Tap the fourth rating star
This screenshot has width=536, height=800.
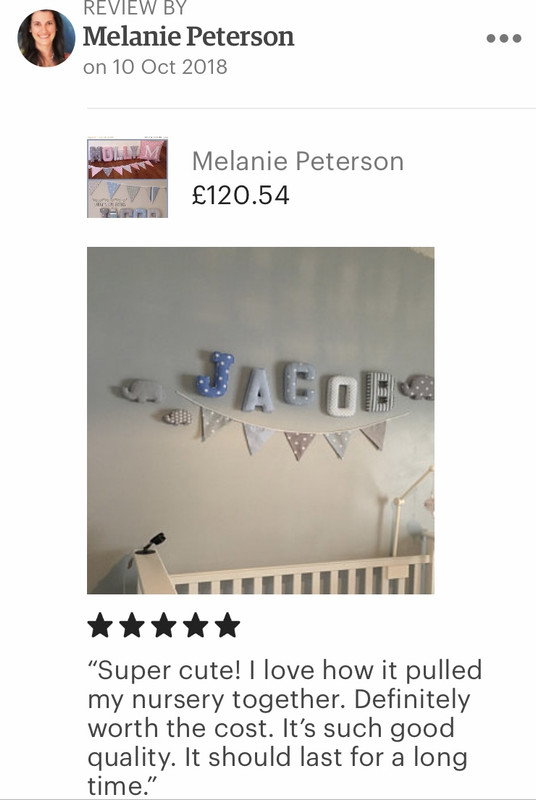pos(195,626)
